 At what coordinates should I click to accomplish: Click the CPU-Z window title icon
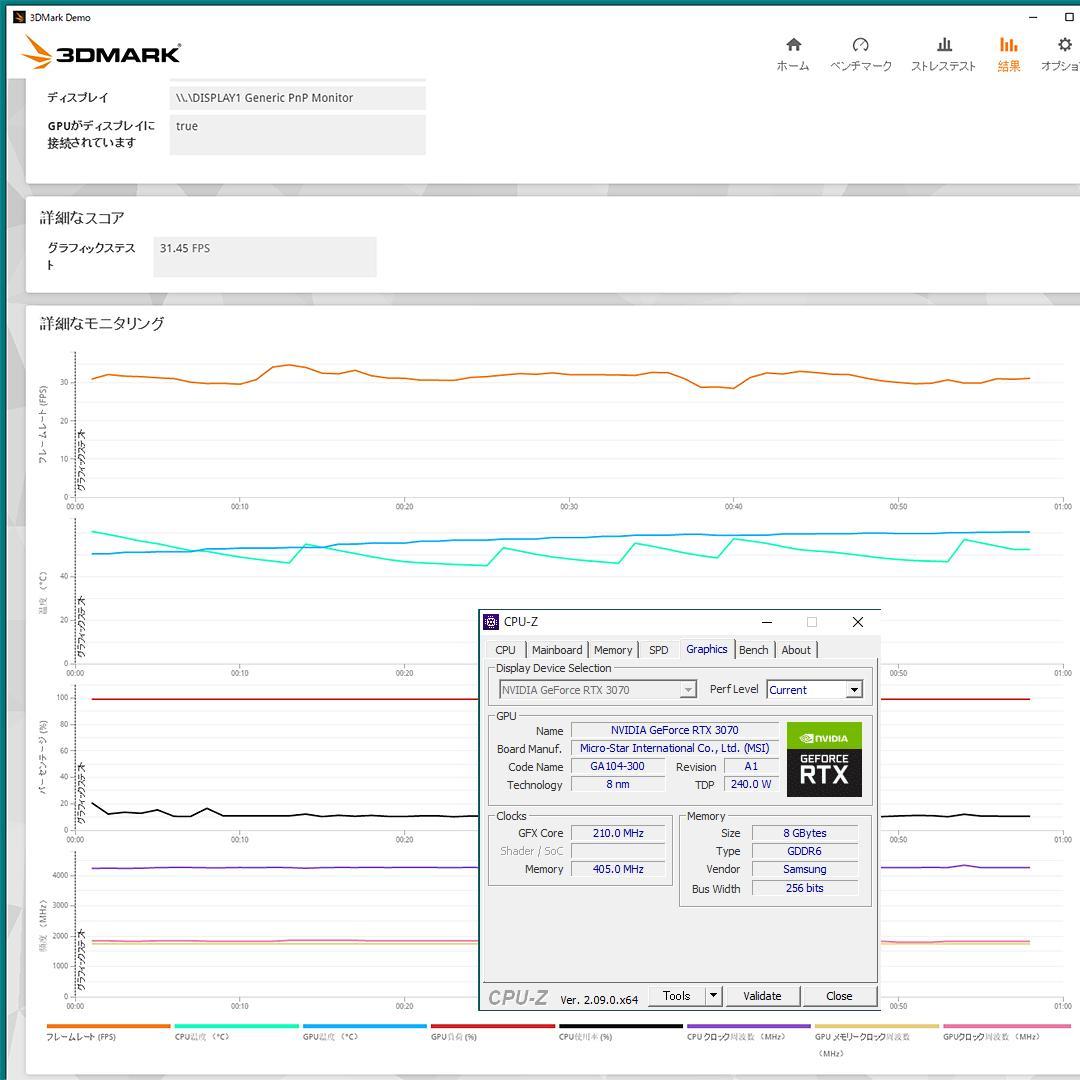(x=490, y=622)
